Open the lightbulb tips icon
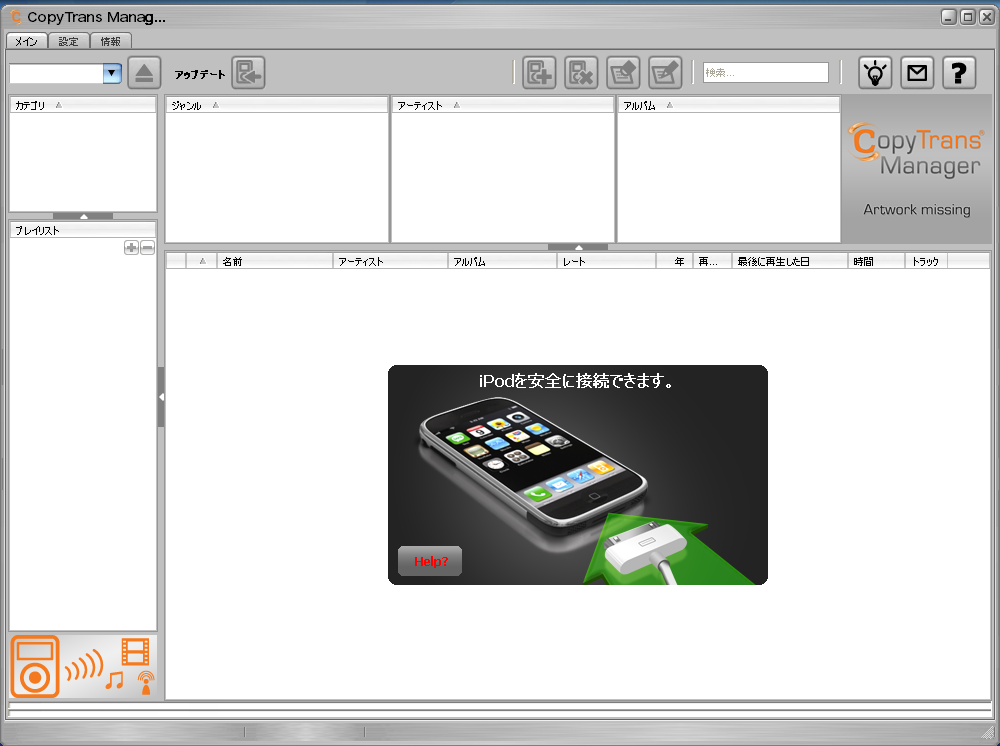 pos(875,73)
